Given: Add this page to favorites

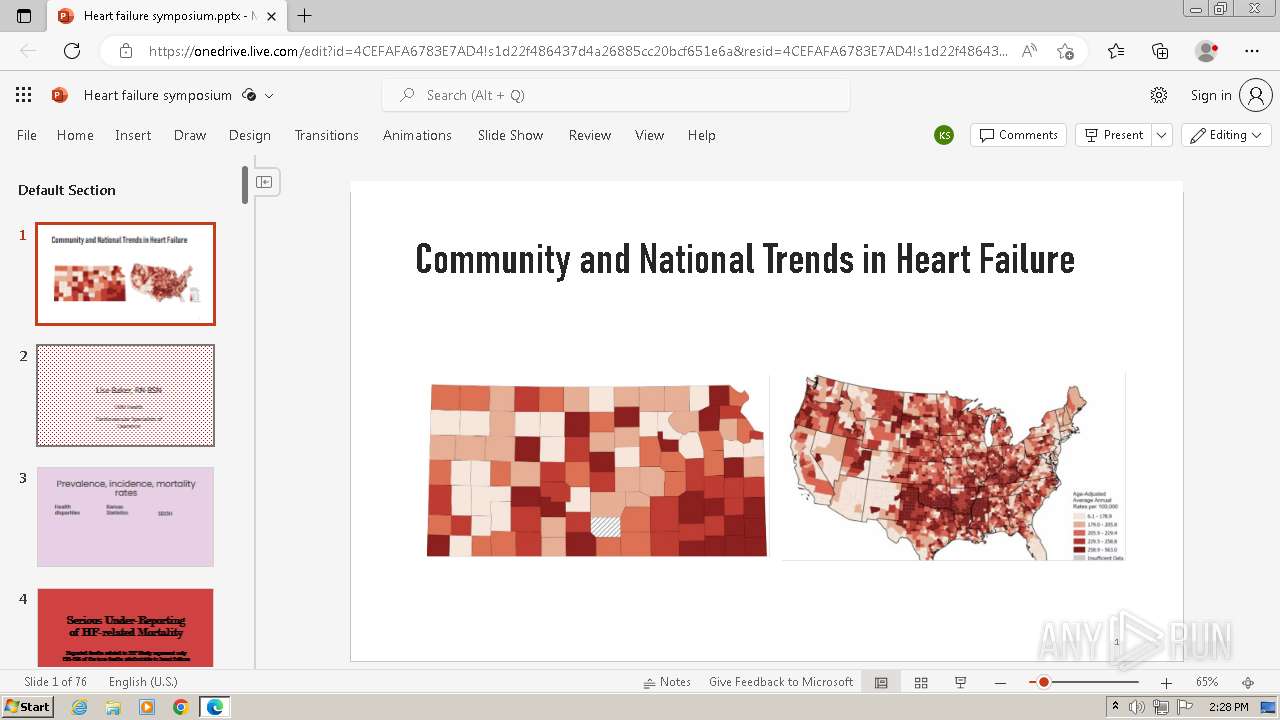Looking at the screenshot, I should [x=1065, y=51].
